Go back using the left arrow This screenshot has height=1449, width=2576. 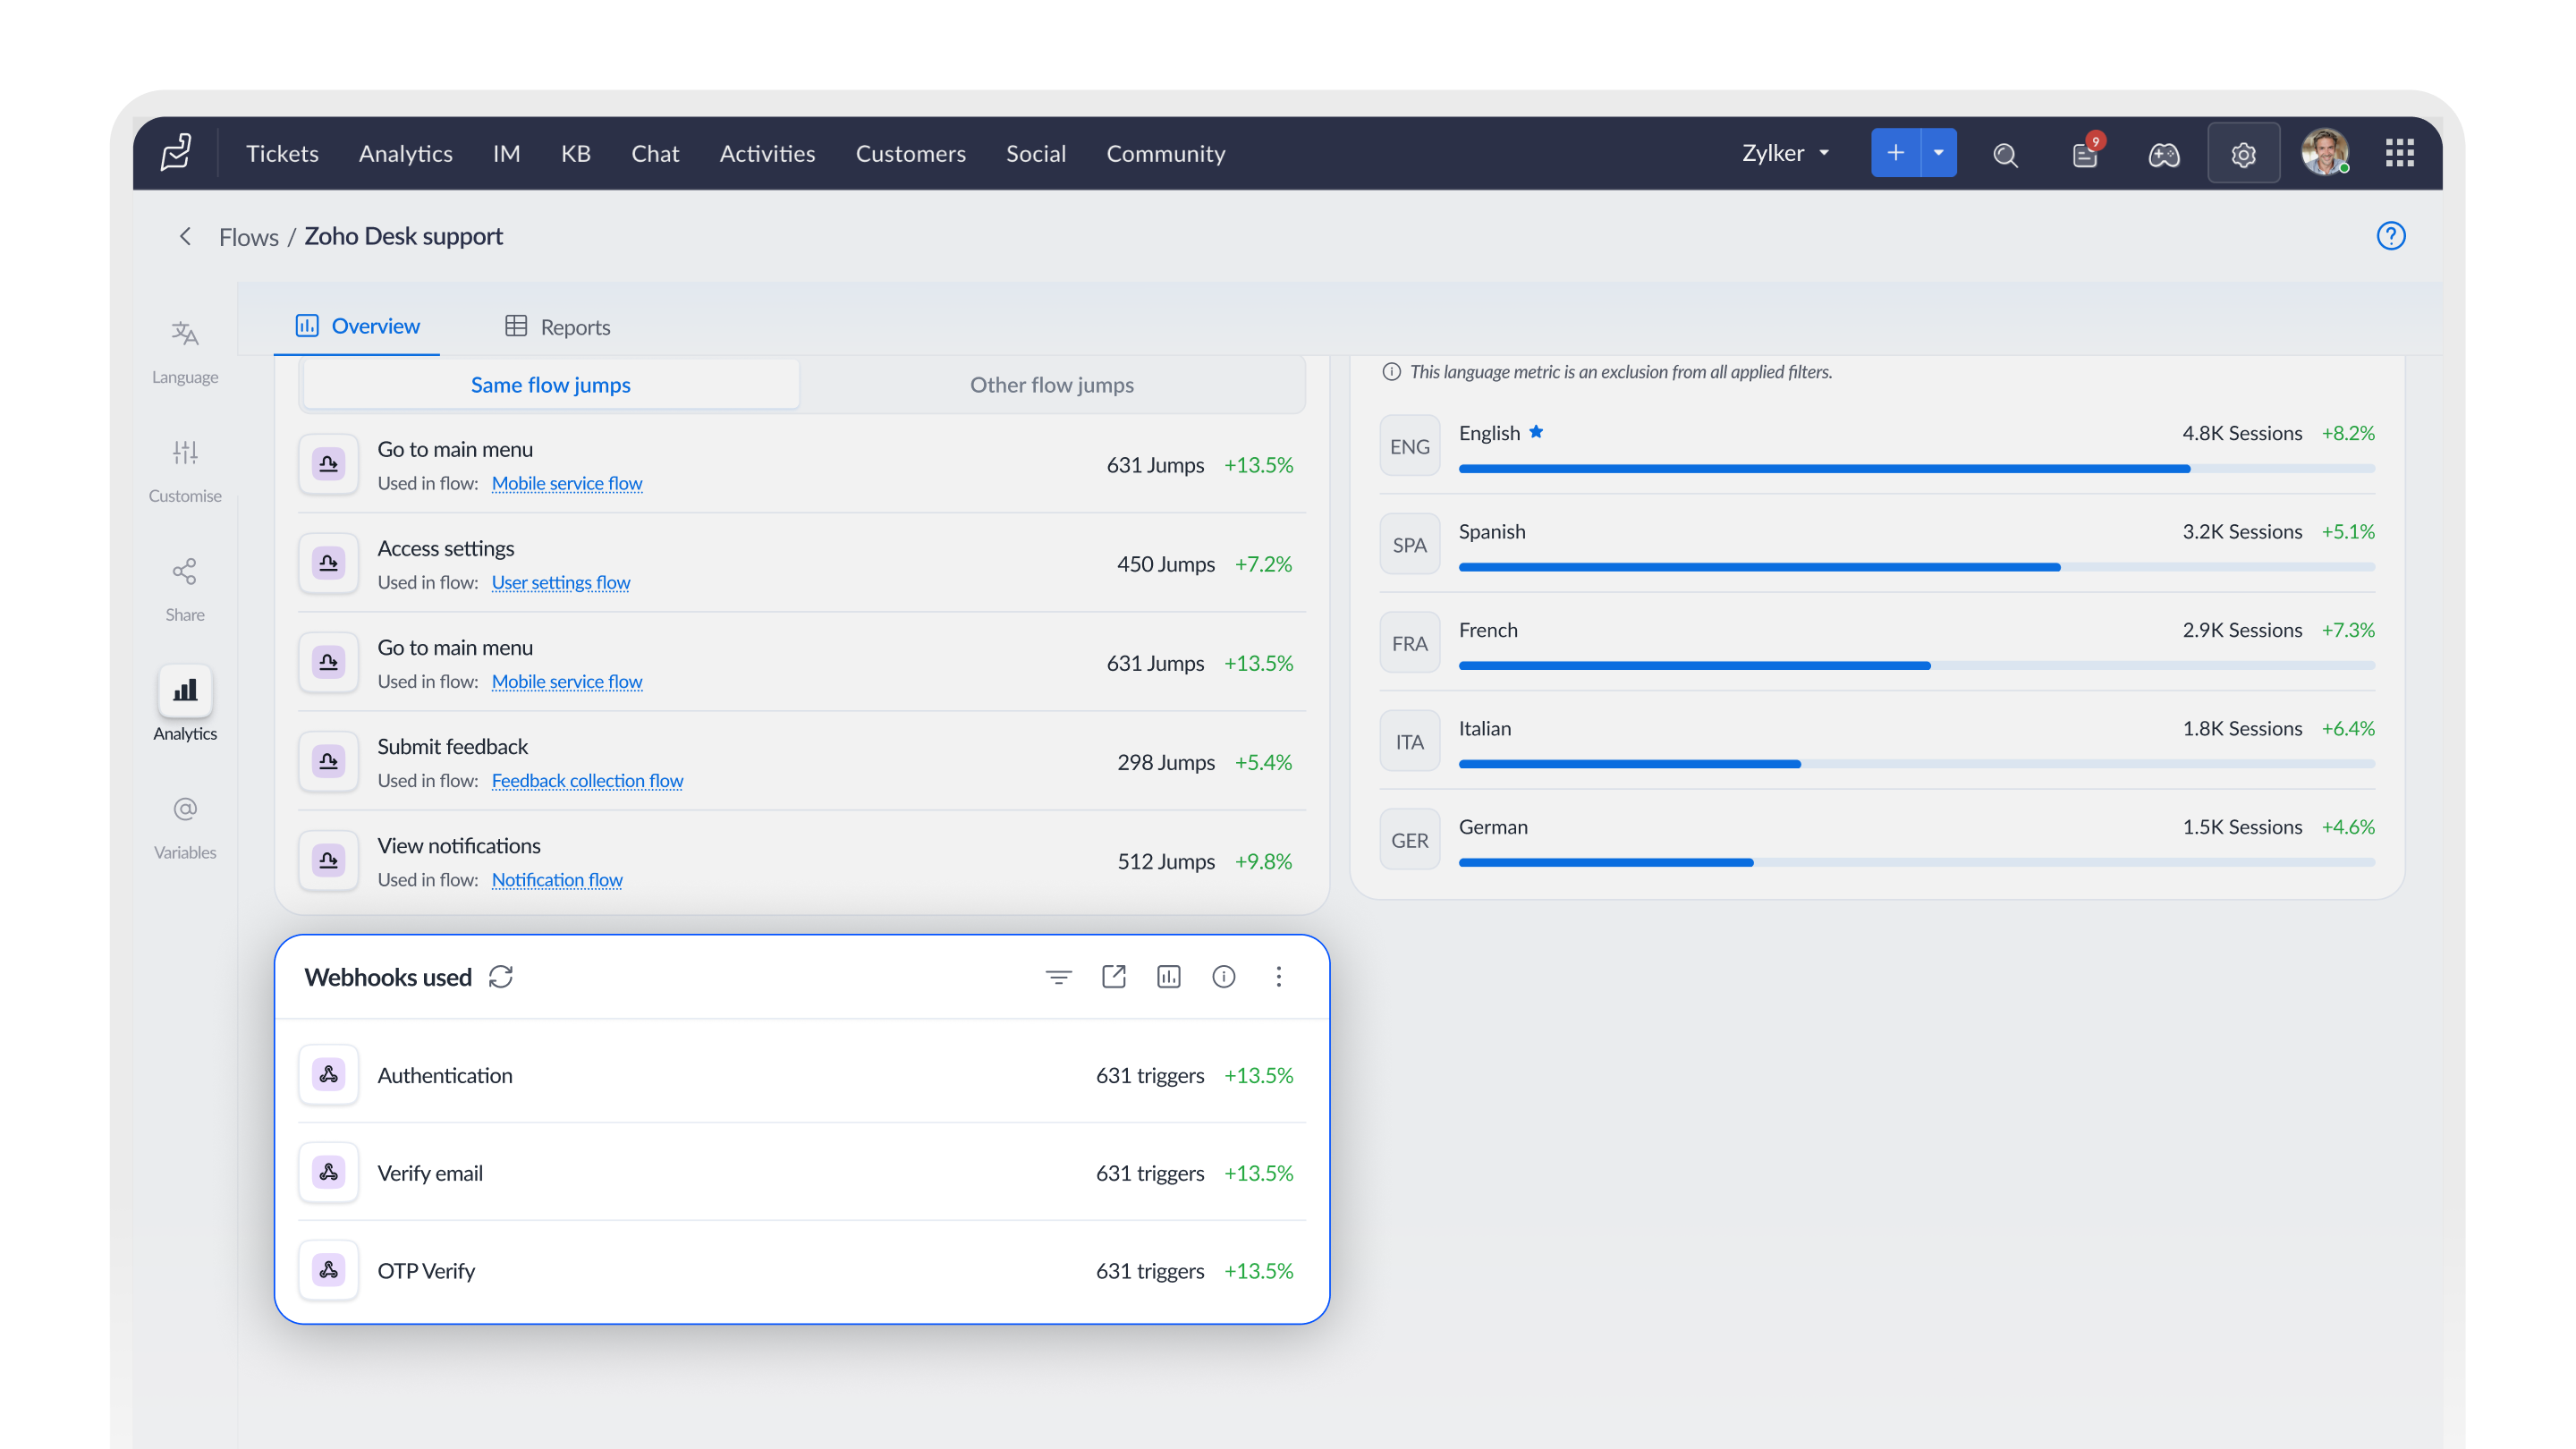(185, 236)
